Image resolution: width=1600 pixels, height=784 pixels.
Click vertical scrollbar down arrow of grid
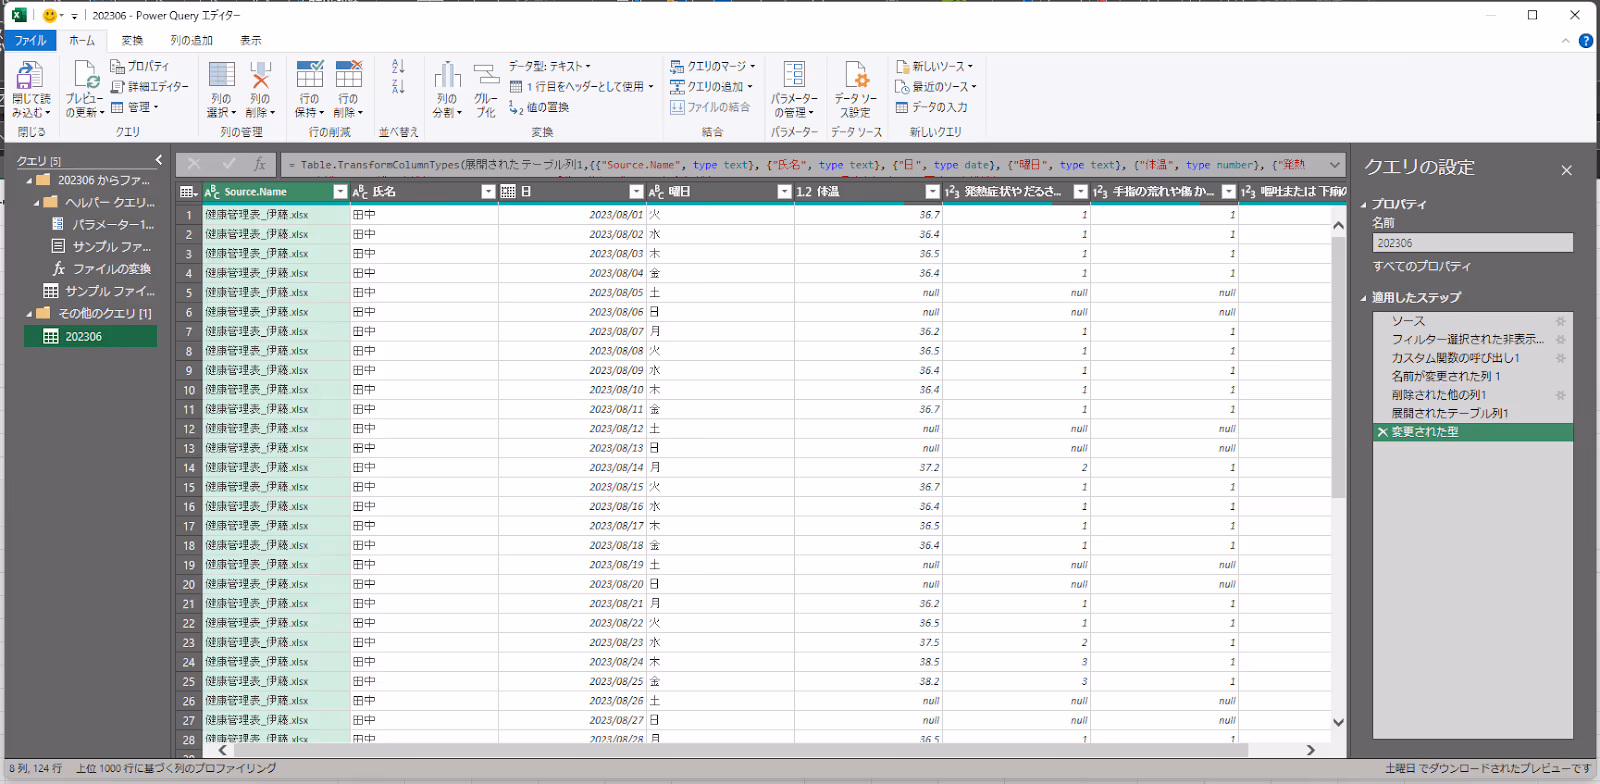pos(1338,722)
